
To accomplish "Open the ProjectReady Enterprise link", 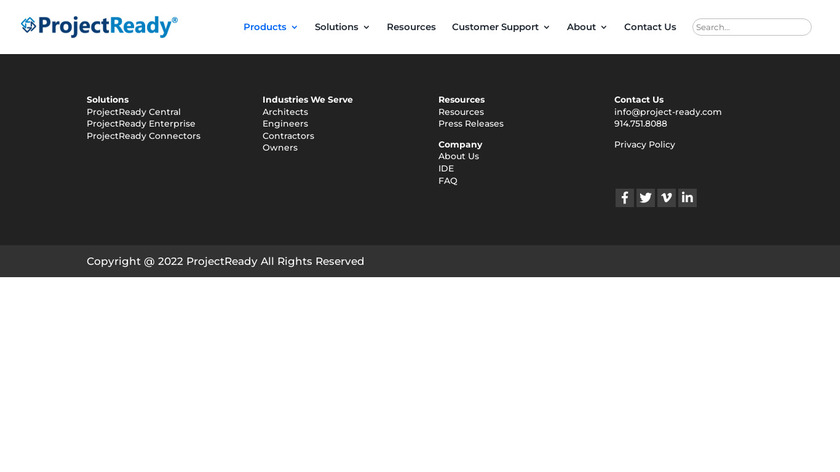I will (x=141, y=124).
